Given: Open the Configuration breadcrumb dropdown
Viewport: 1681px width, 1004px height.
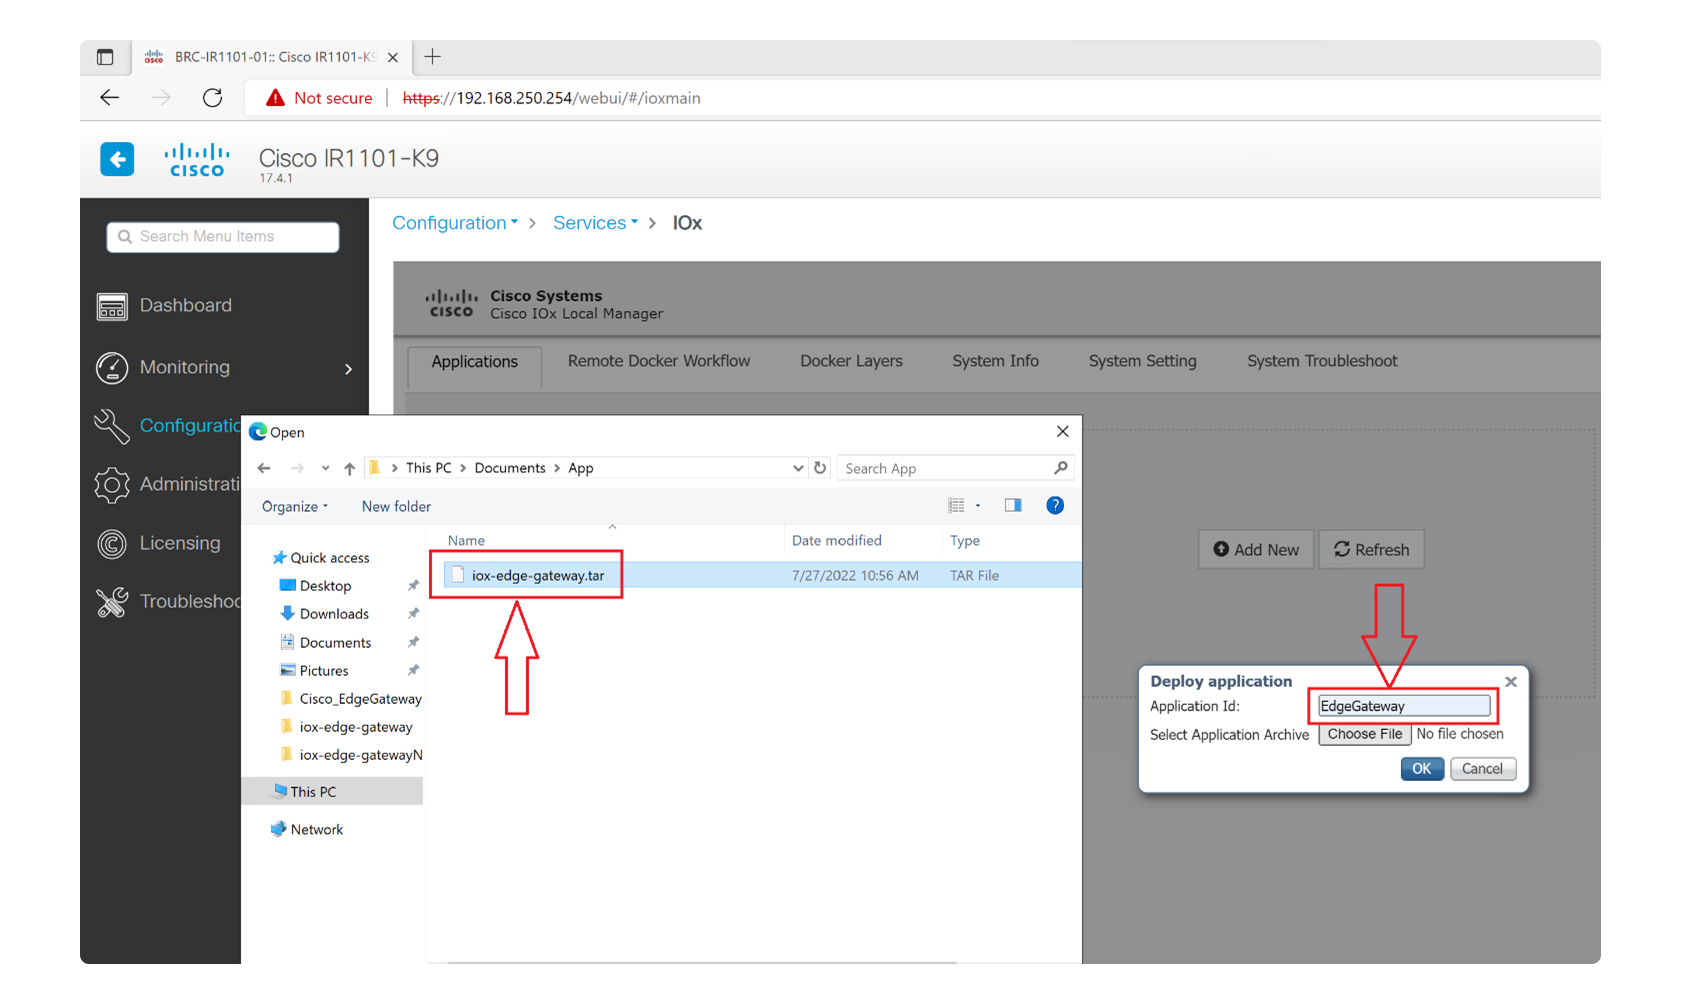Looking at the screenshot, I should tap(454, 223).
